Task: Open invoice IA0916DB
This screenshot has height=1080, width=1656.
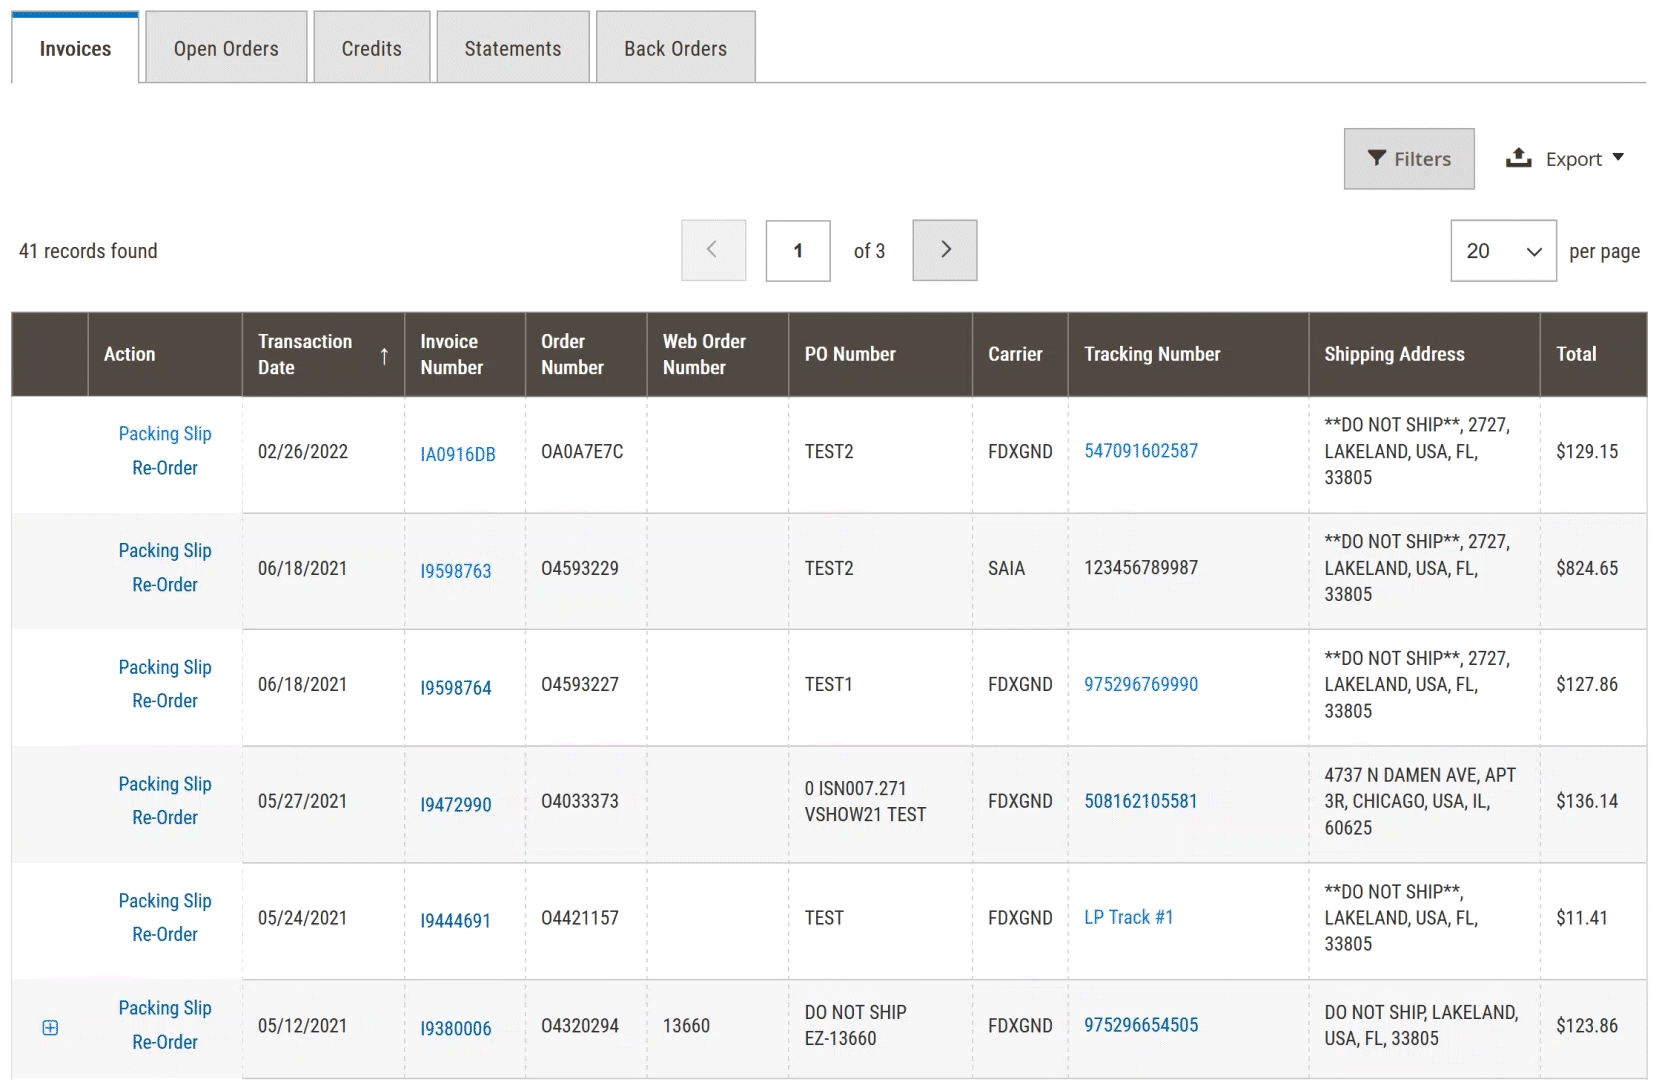Action: pos(458,452)
